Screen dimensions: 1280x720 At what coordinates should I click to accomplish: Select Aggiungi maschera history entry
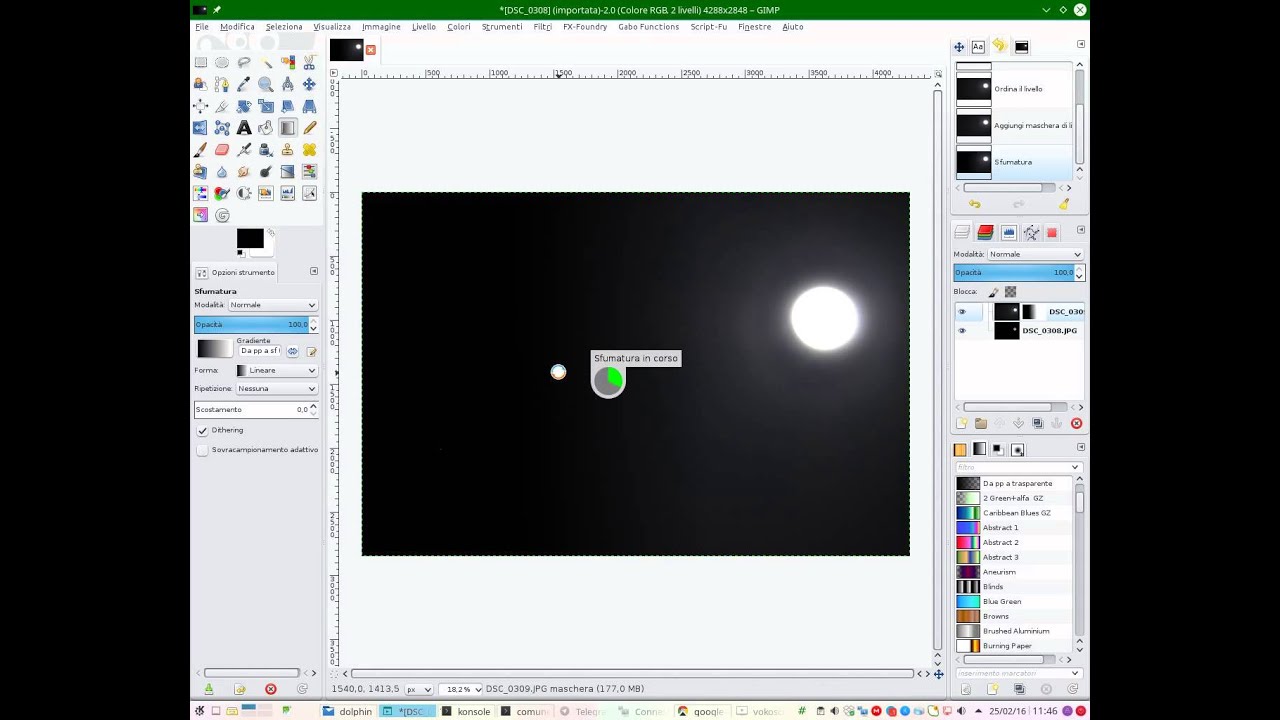pos(1015,125)
